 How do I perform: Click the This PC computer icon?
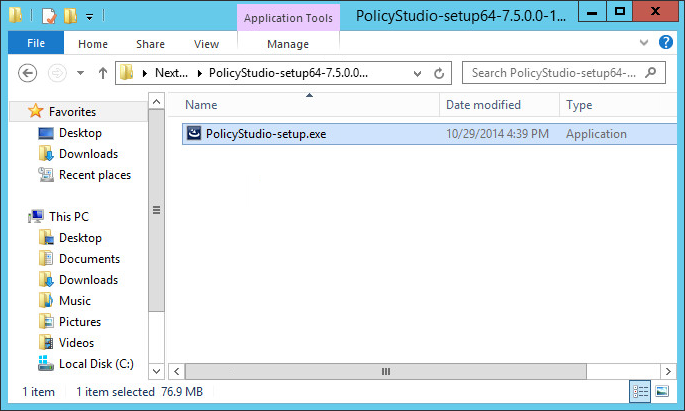(x=36, y=216)
